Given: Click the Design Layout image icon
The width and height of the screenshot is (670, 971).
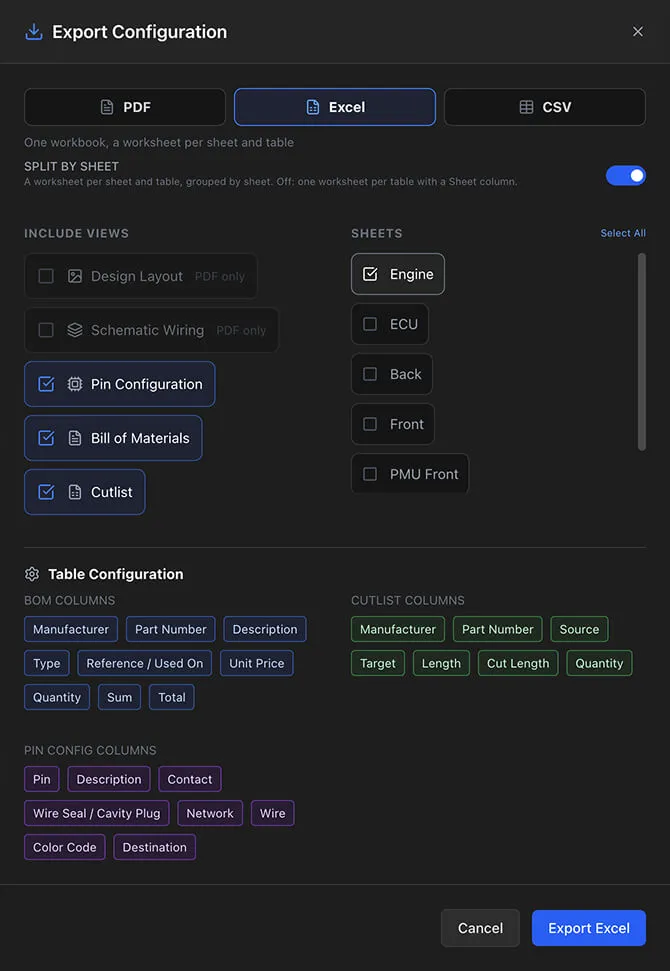Looking at the screenshot, I should click(x=75, y=276).
